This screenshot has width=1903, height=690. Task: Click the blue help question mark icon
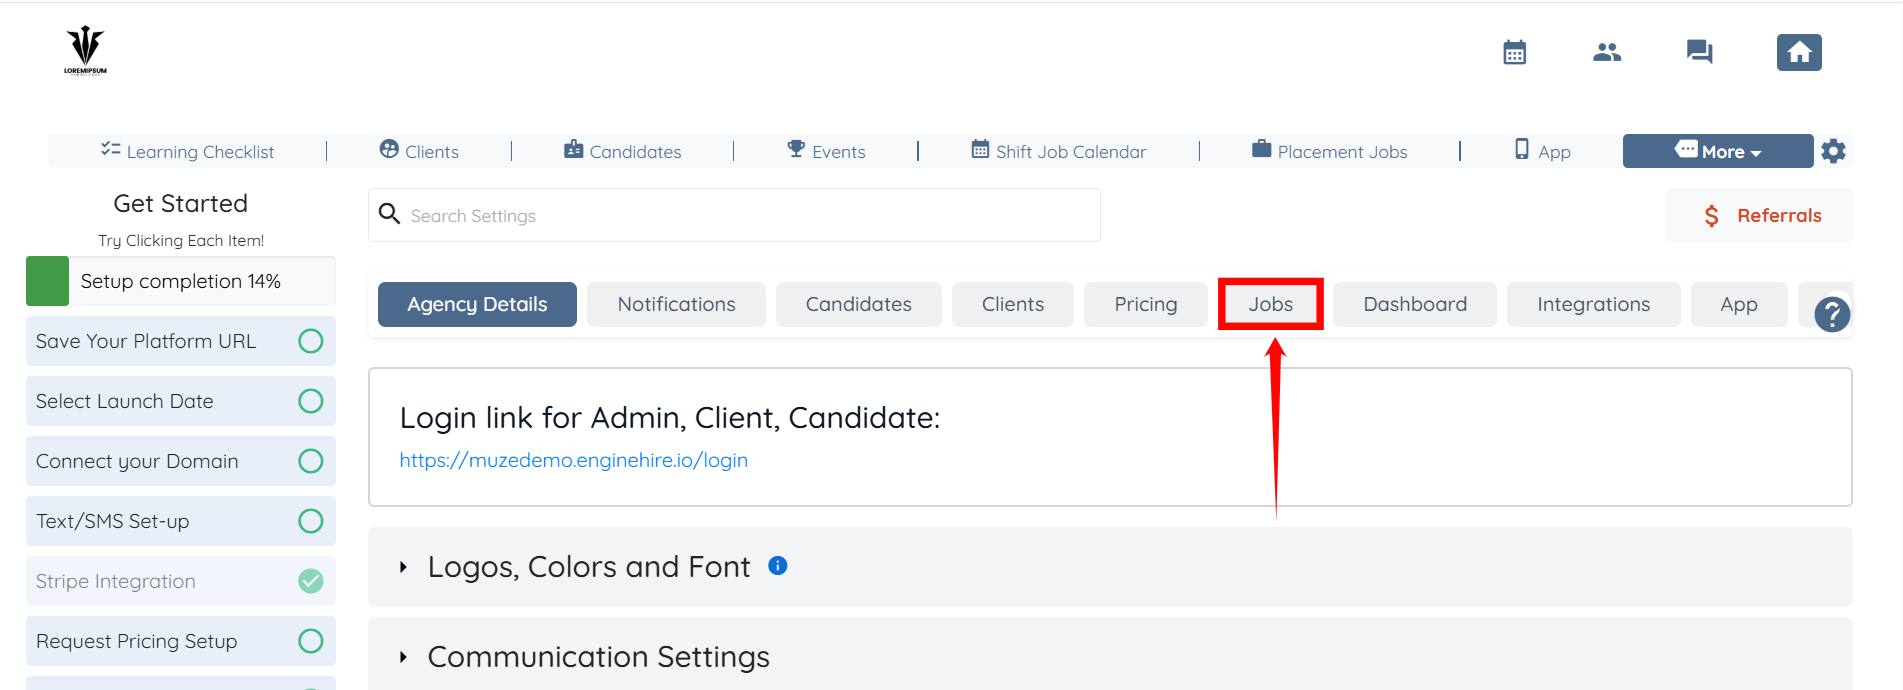click(1831, 315)
